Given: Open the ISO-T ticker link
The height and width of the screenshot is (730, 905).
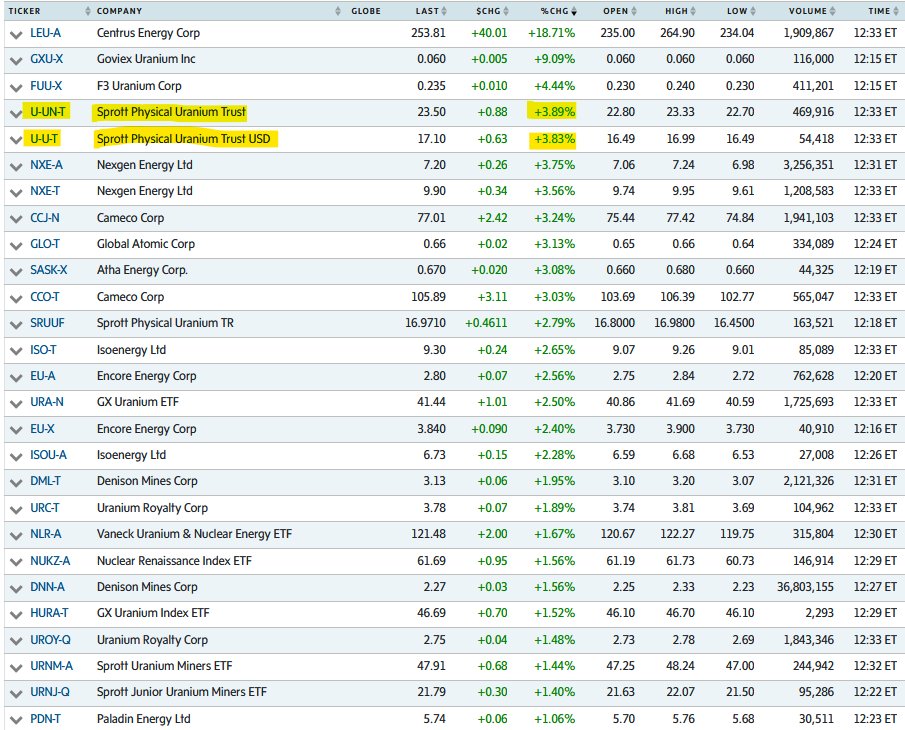Looking at the screenshot, I should click(43, 350).
